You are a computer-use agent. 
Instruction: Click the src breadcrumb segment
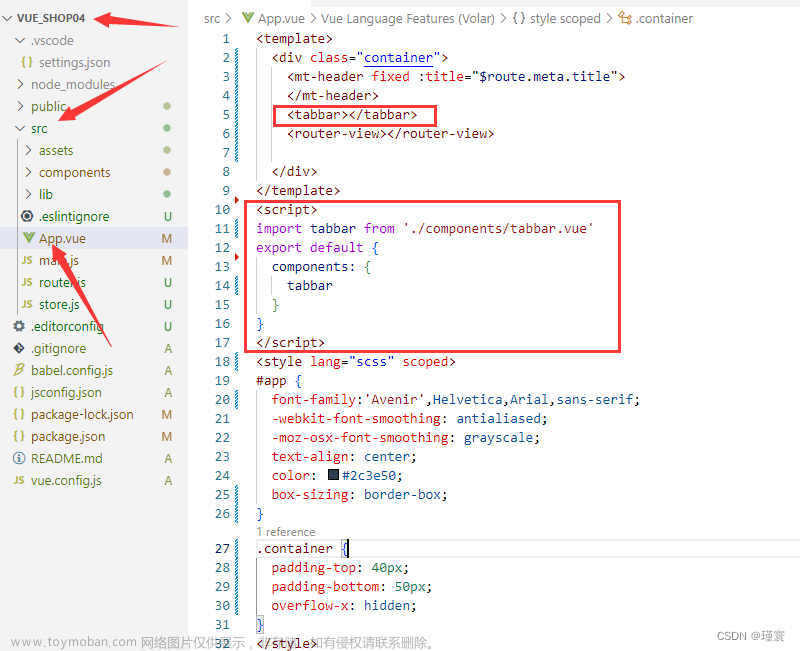click(212, 19)
